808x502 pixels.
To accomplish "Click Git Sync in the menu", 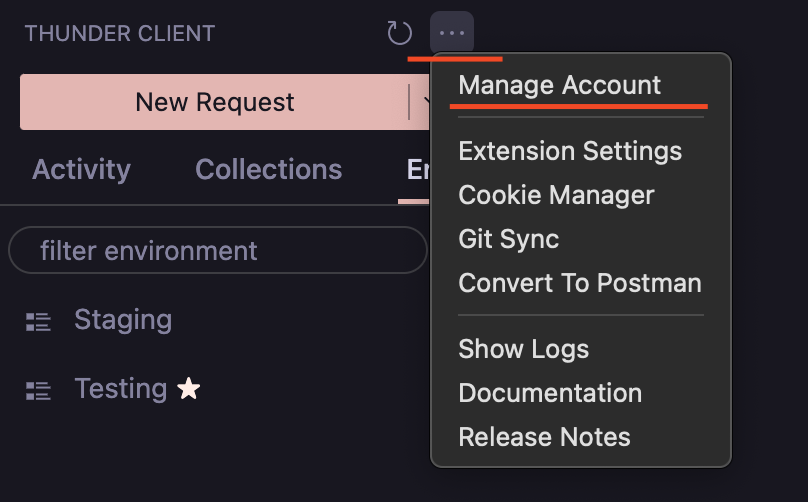I will (x=508, y=239).
